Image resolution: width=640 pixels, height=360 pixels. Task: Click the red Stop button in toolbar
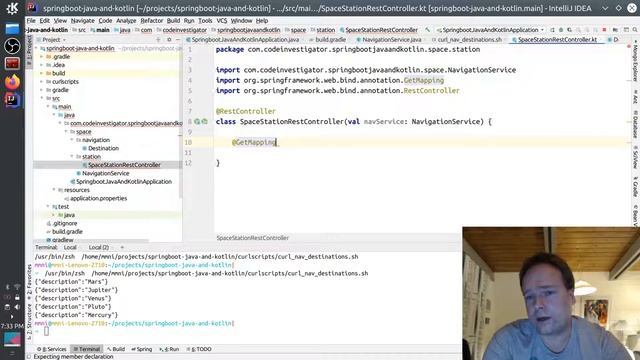(604, 30)
